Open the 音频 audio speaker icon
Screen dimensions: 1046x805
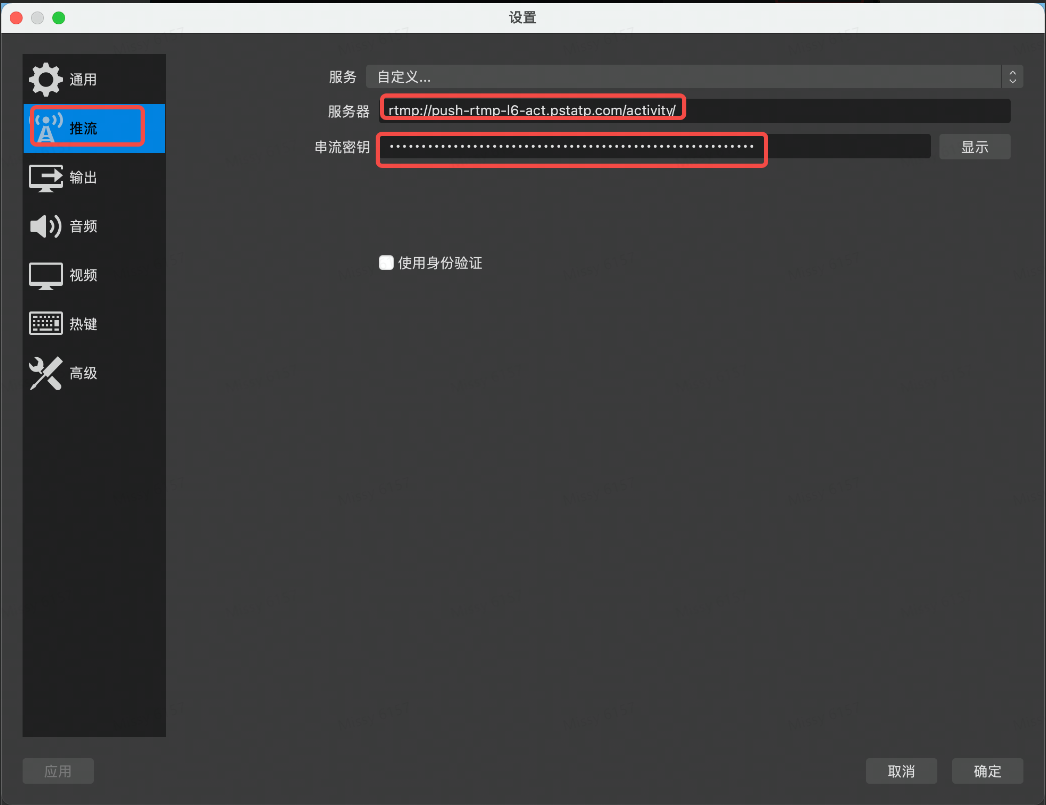[45, 226]
